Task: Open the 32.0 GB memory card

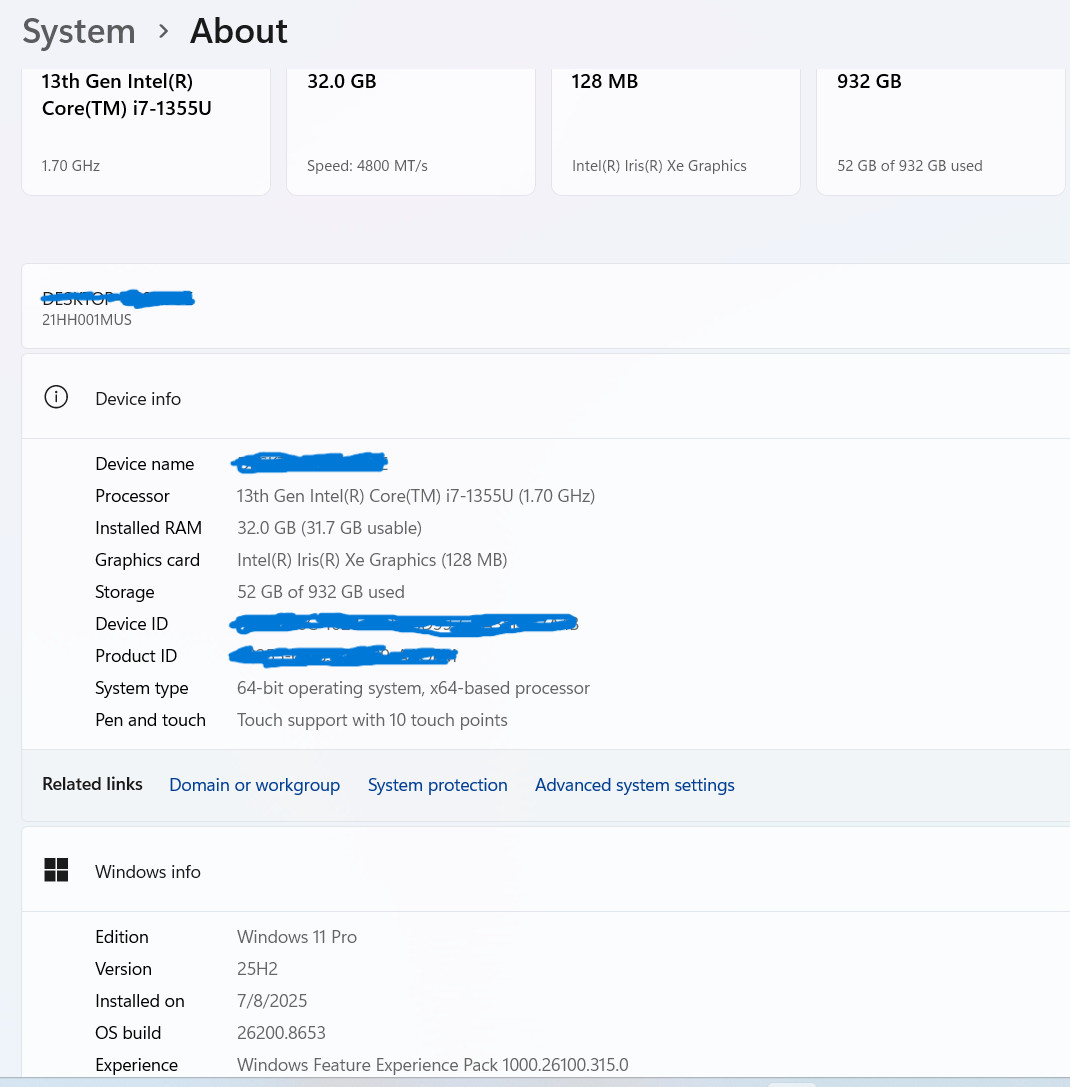Action: (x=411, y=131)
